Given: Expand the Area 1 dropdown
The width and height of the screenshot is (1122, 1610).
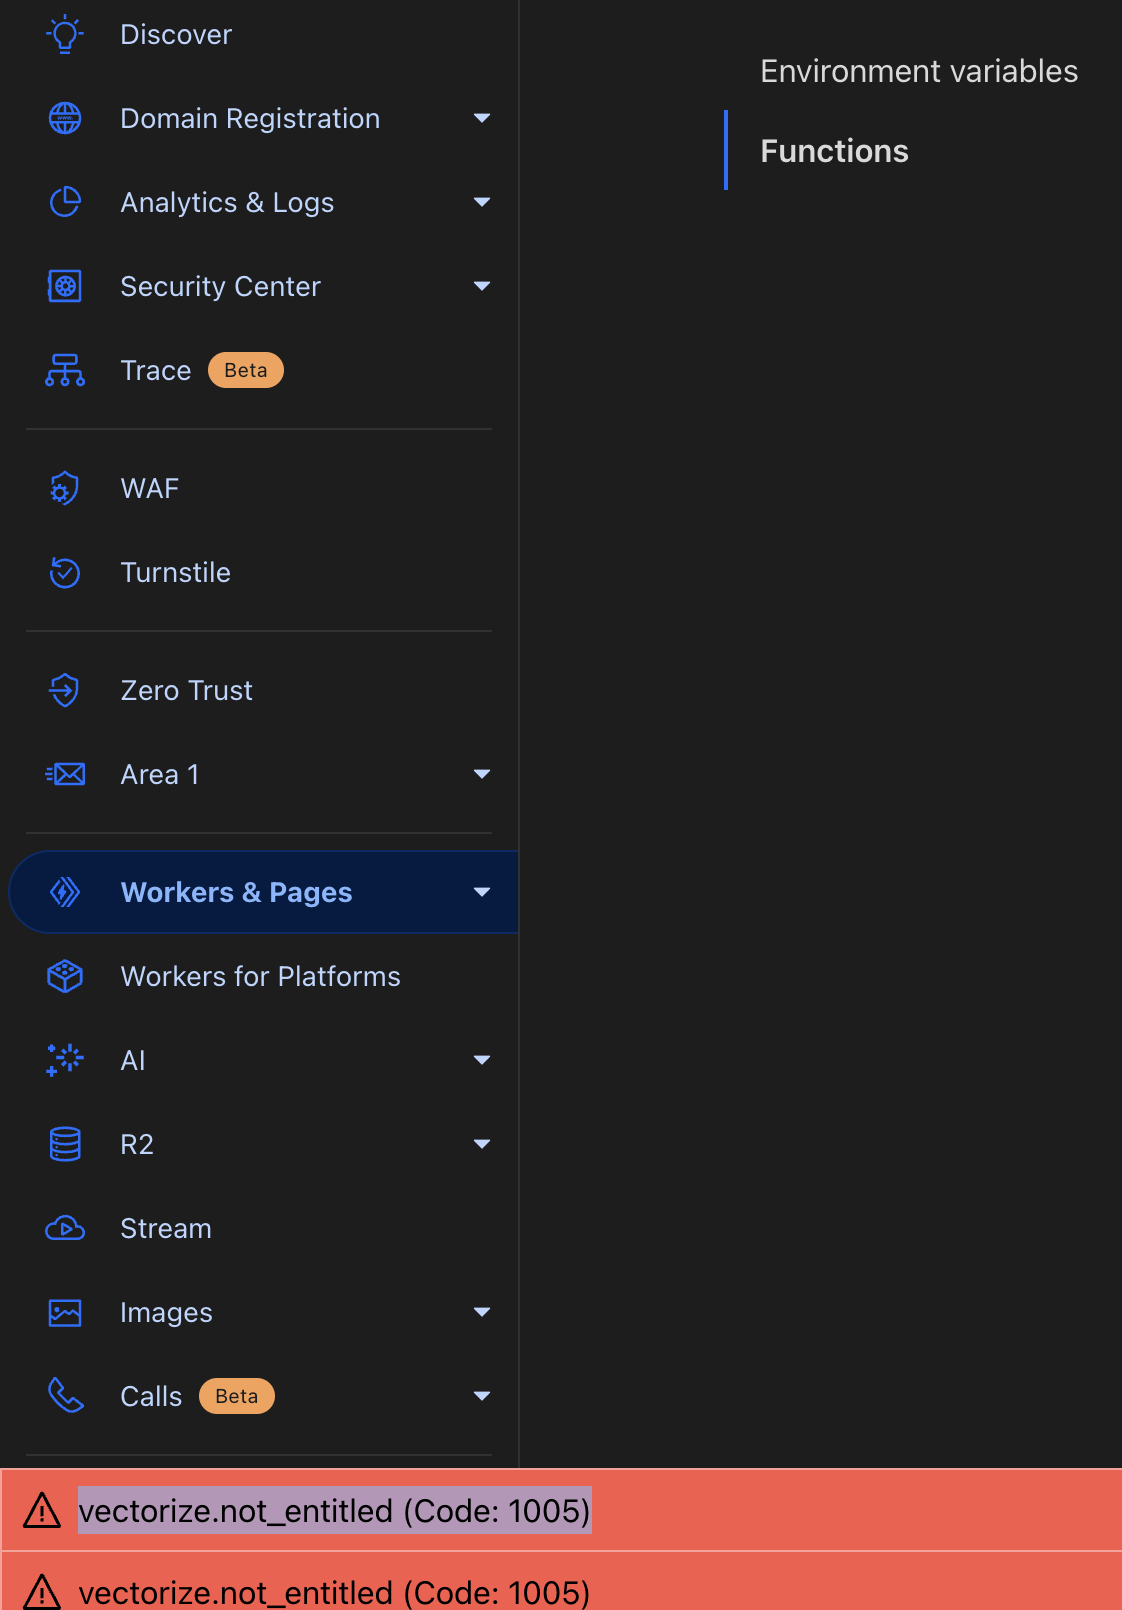Looking at the screenshot, I should coord(482,773).
